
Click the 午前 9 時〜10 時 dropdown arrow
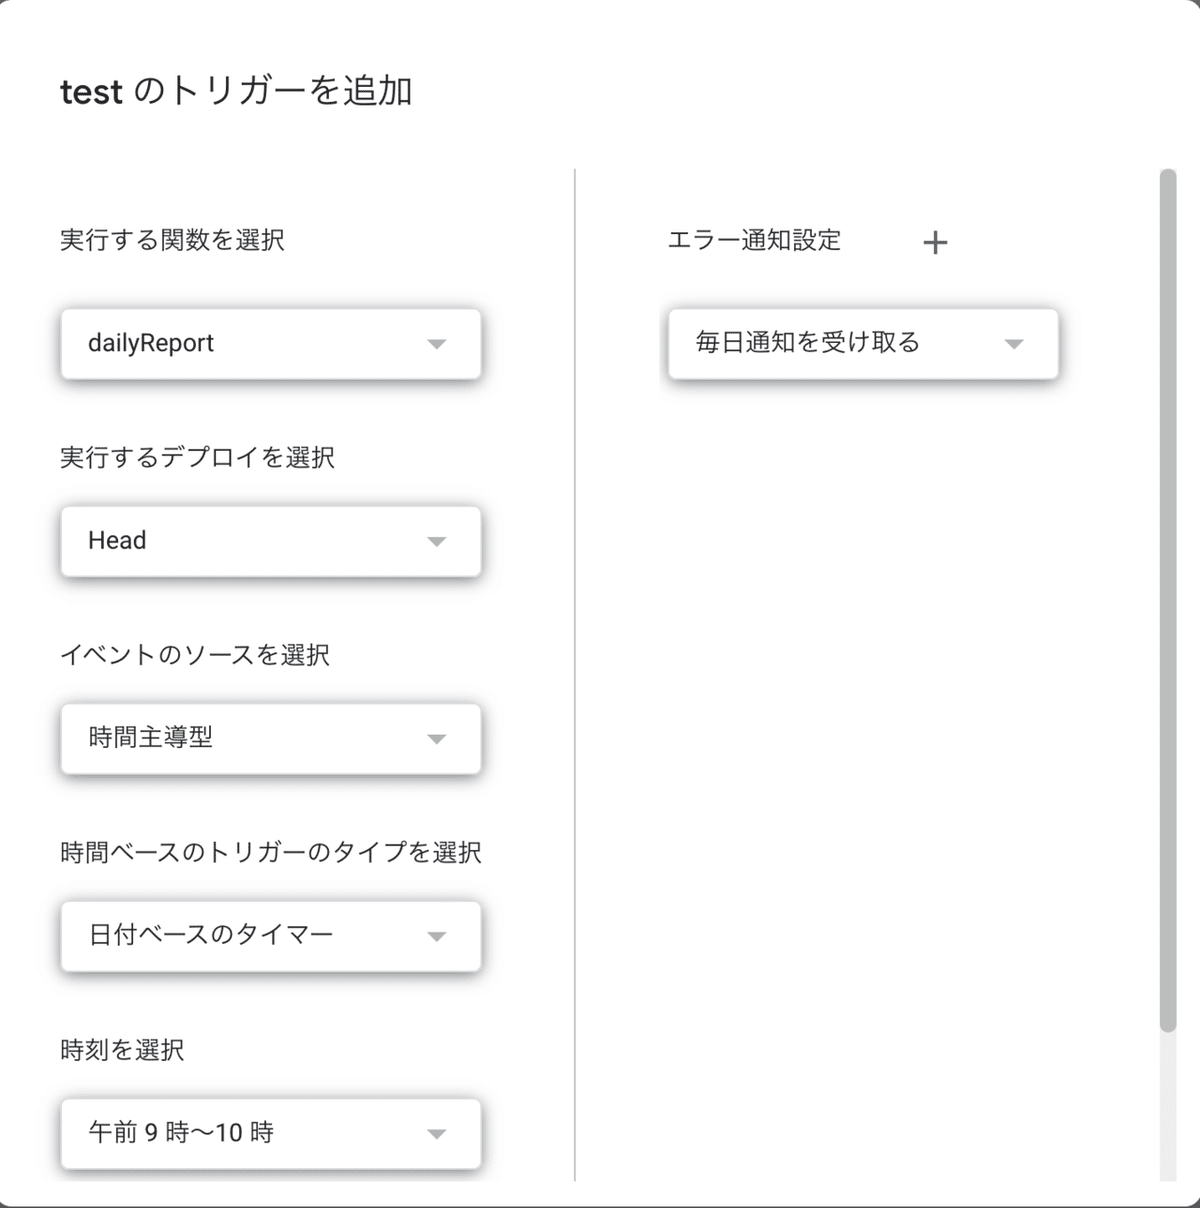[x=437, y=1133]
